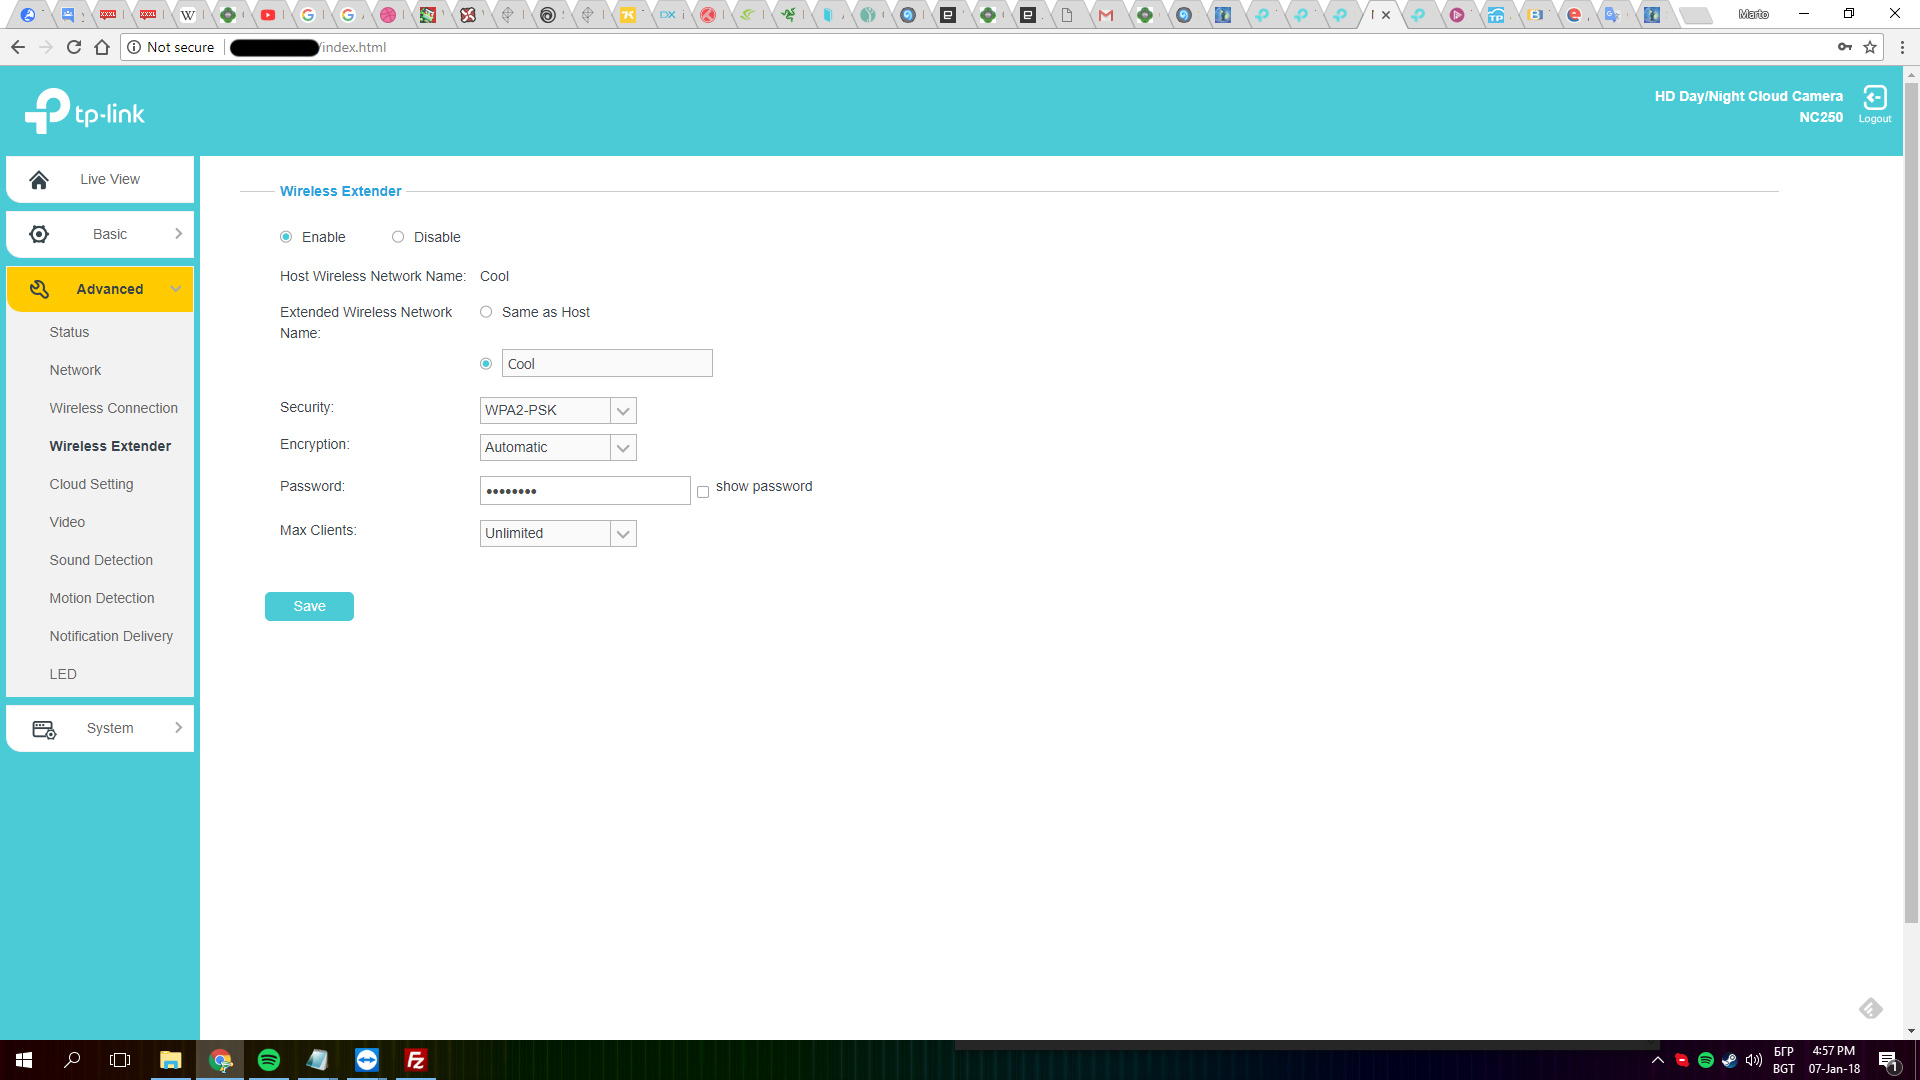Click the System menu icon
The height and width of the screenshot is (1080, 1920).
tap(44, 729)
